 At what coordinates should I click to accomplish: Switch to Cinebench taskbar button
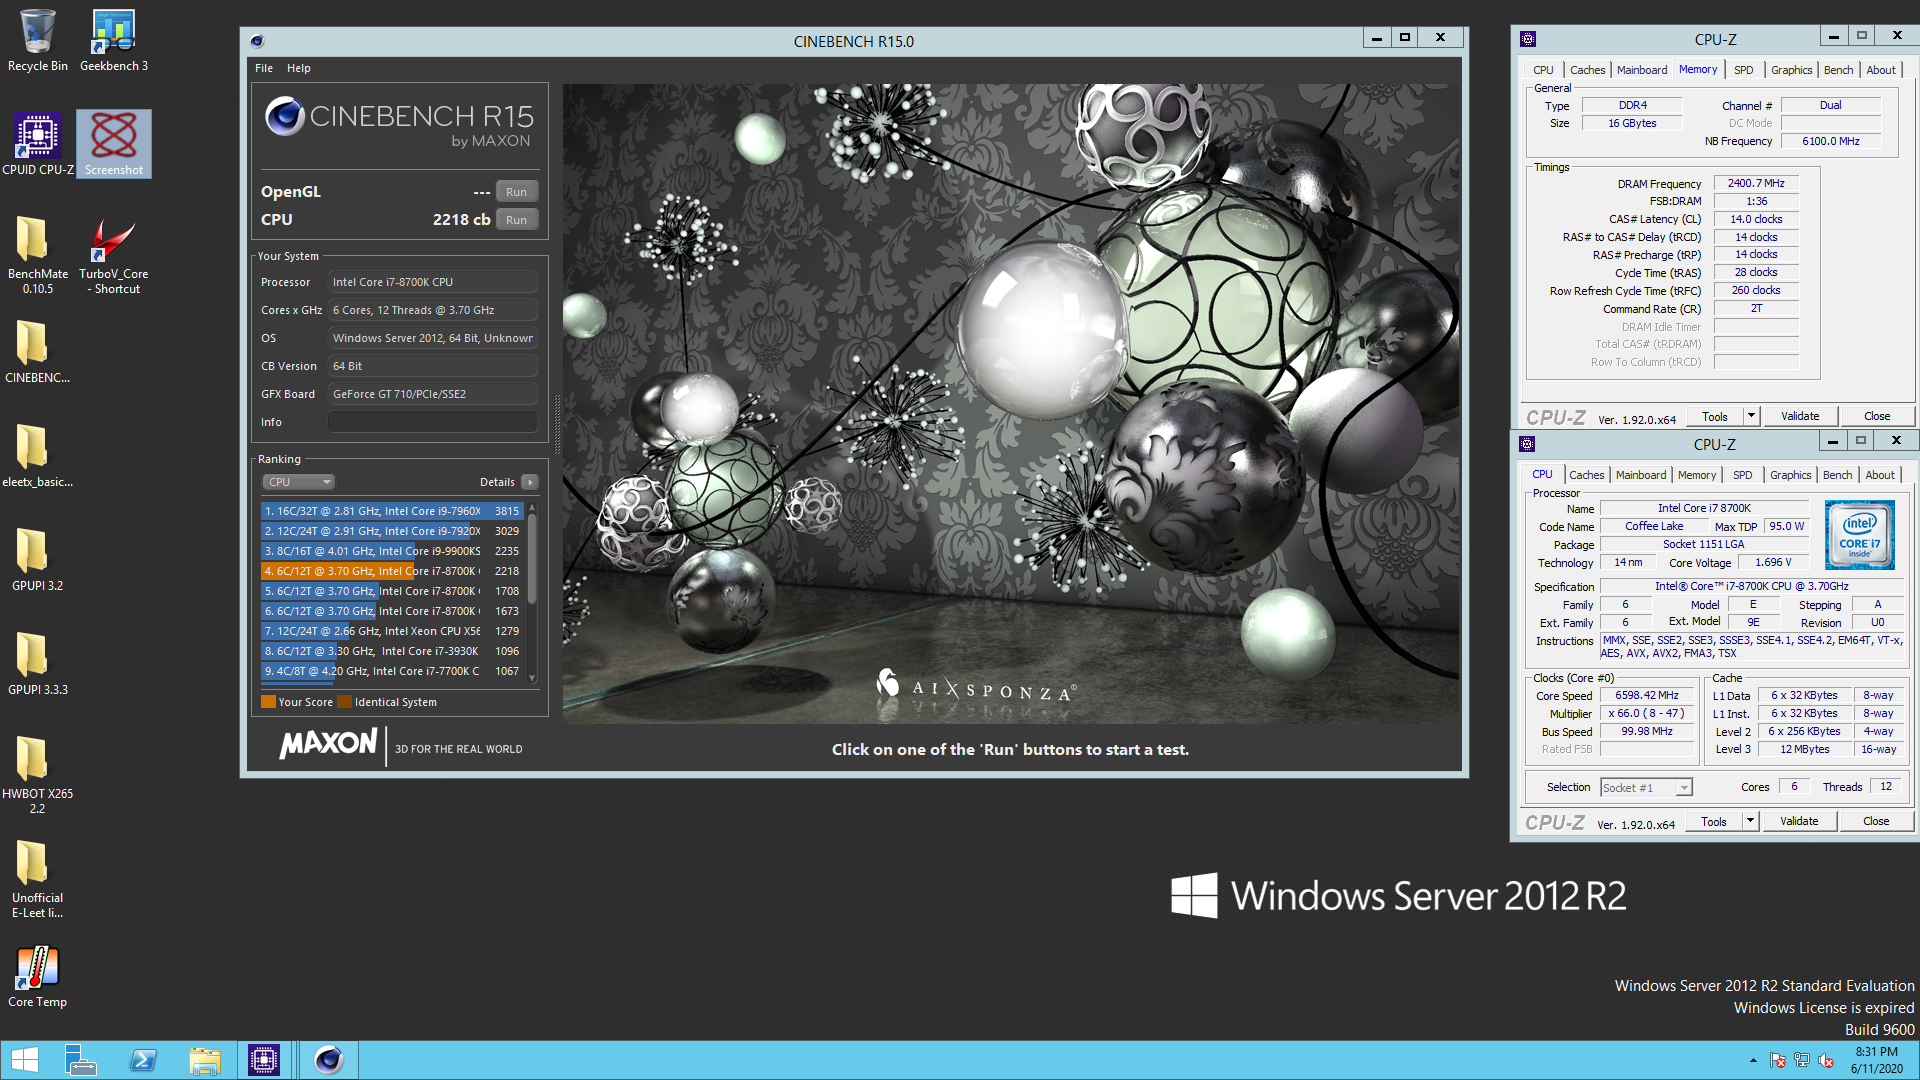coord(328,1060)
